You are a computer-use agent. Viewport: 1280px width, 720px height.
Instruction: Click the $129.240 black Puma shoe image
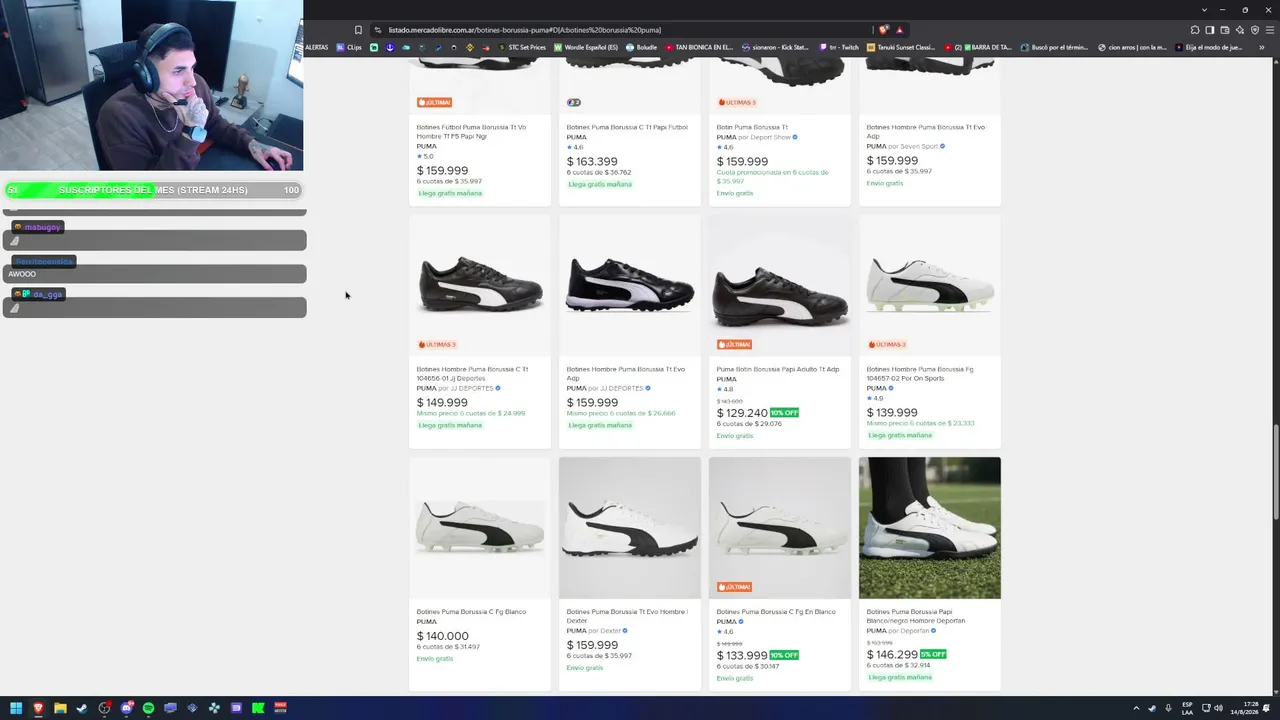tap(780, 285)
